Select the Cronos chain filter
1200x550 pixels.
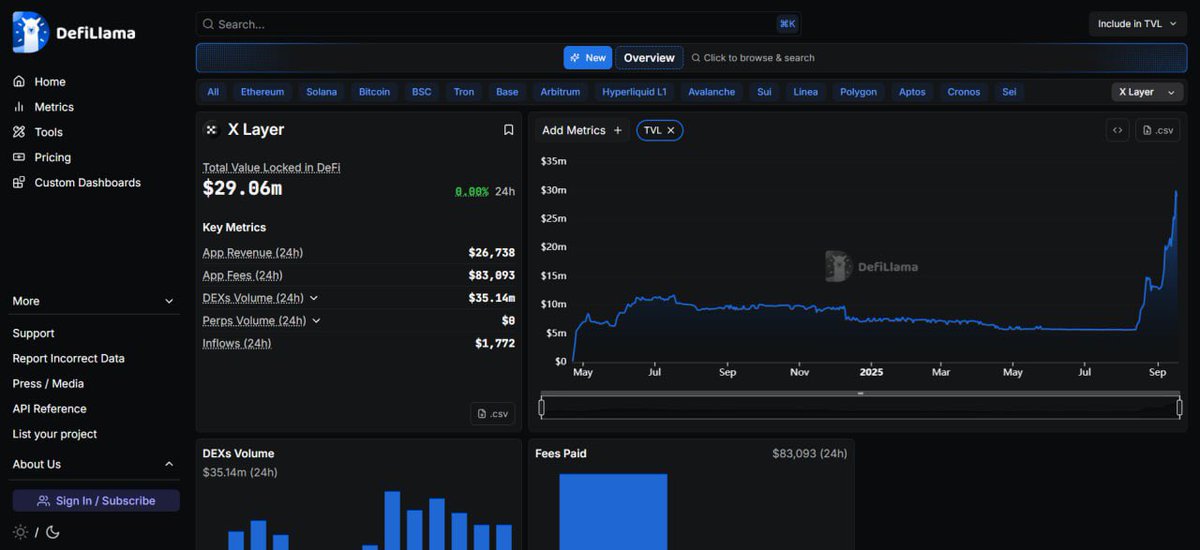(964, 92)
